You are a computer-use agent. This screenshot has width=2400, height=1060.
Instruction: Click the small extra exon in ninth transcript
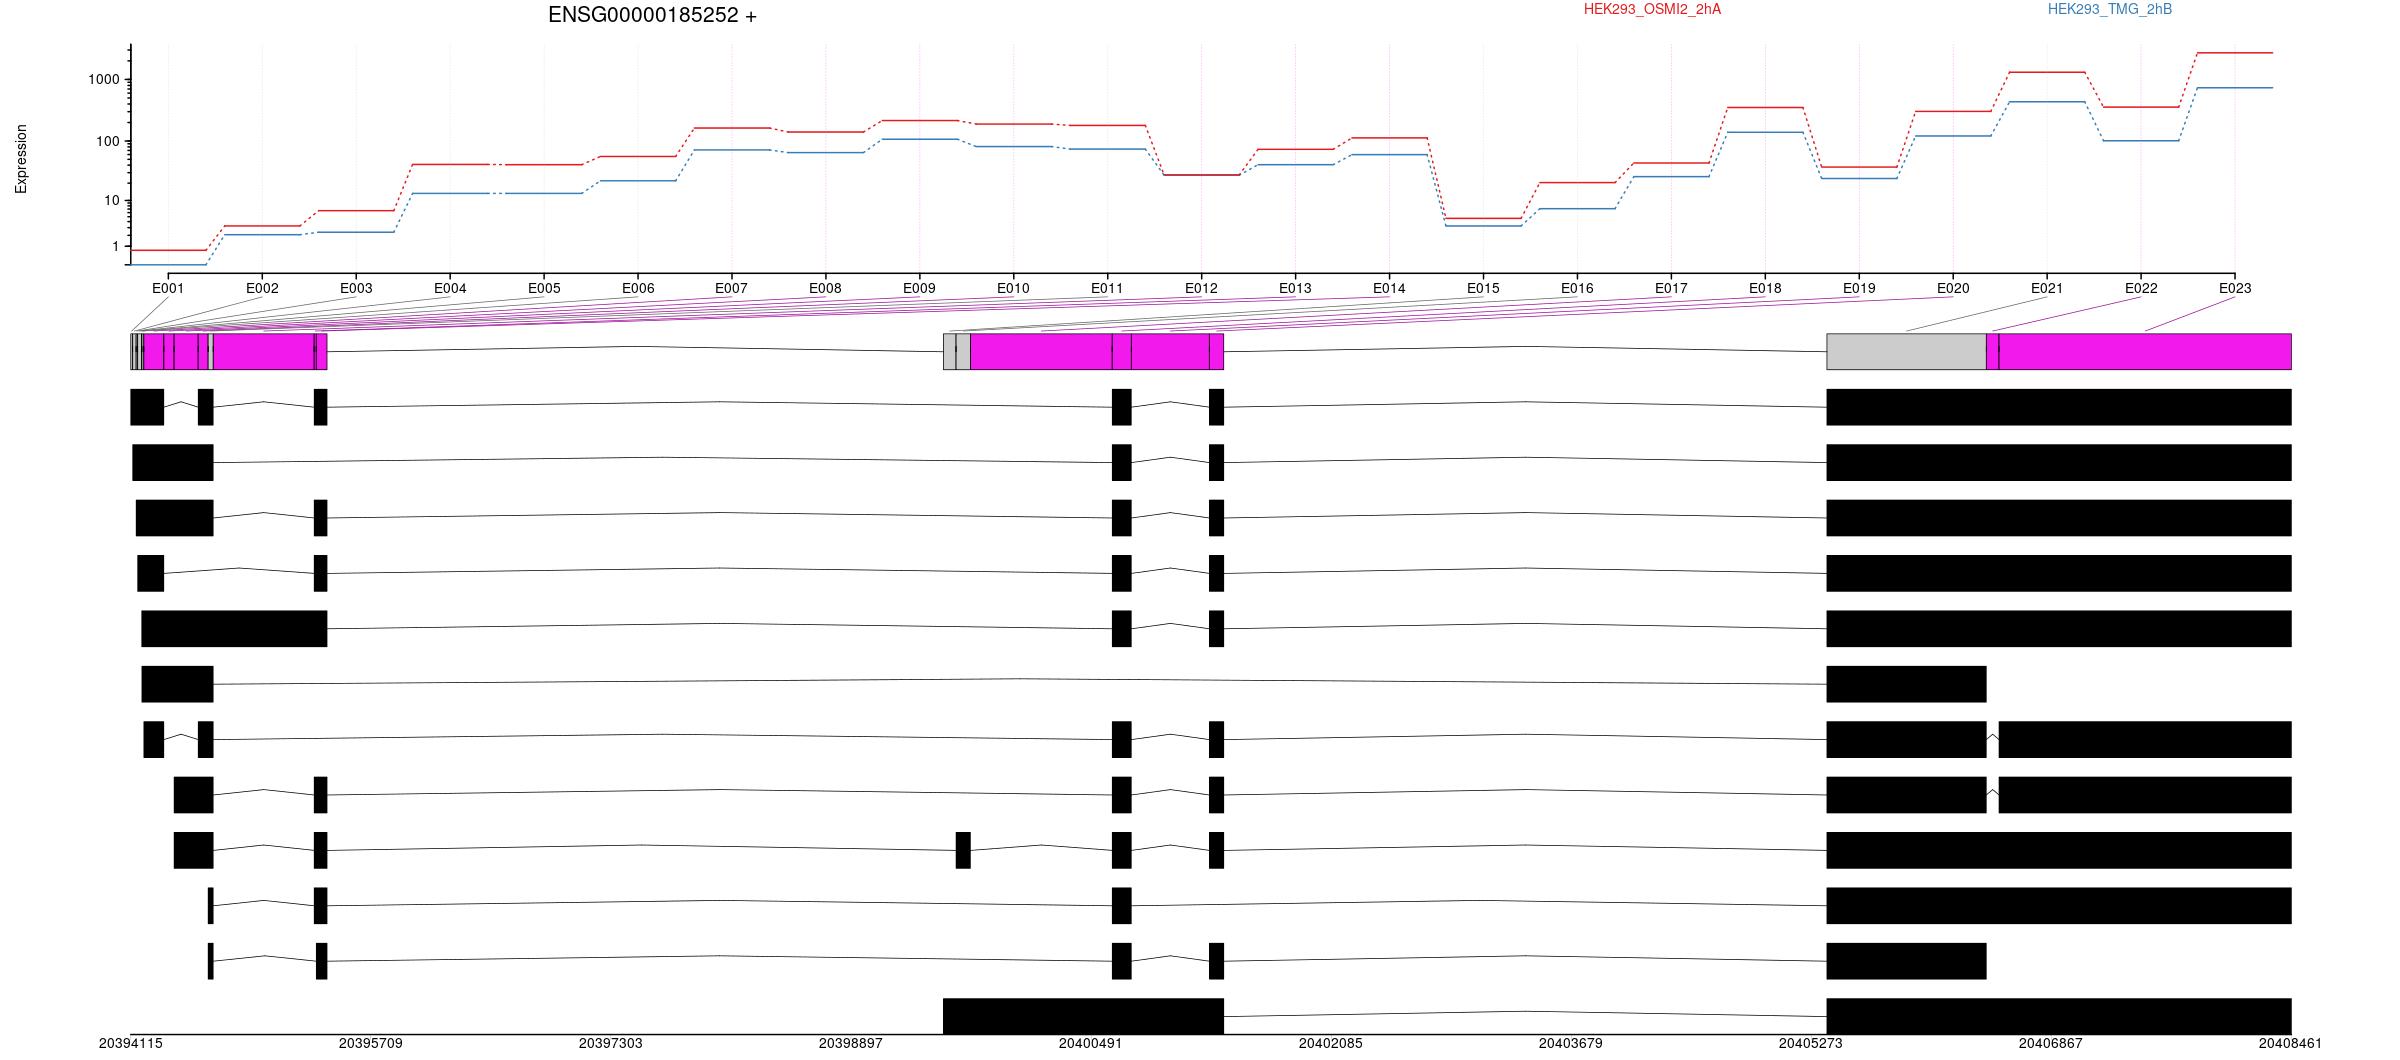(963, 850)
